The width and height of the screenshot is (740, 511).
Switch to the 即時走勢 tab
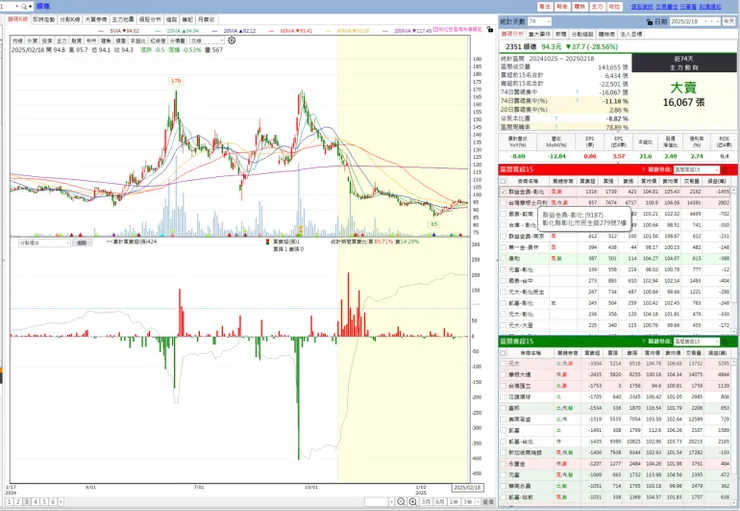click(x=44, y=19)
